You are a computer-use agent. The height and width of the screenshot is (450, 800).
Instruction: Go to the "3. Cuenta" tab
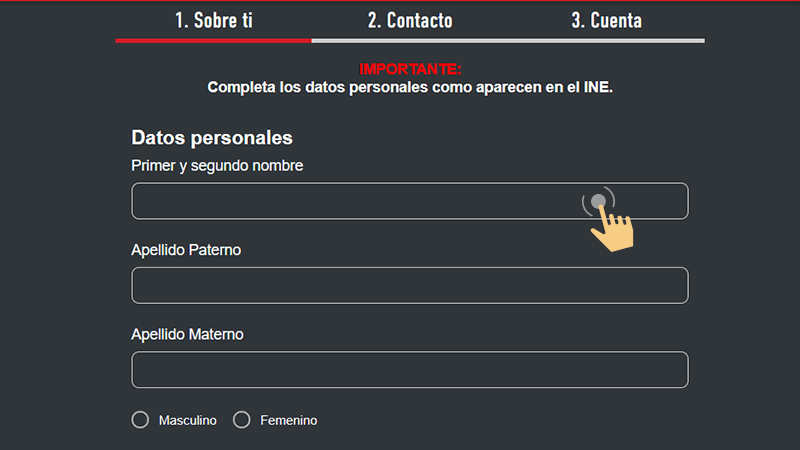click(x=606, y=20)
